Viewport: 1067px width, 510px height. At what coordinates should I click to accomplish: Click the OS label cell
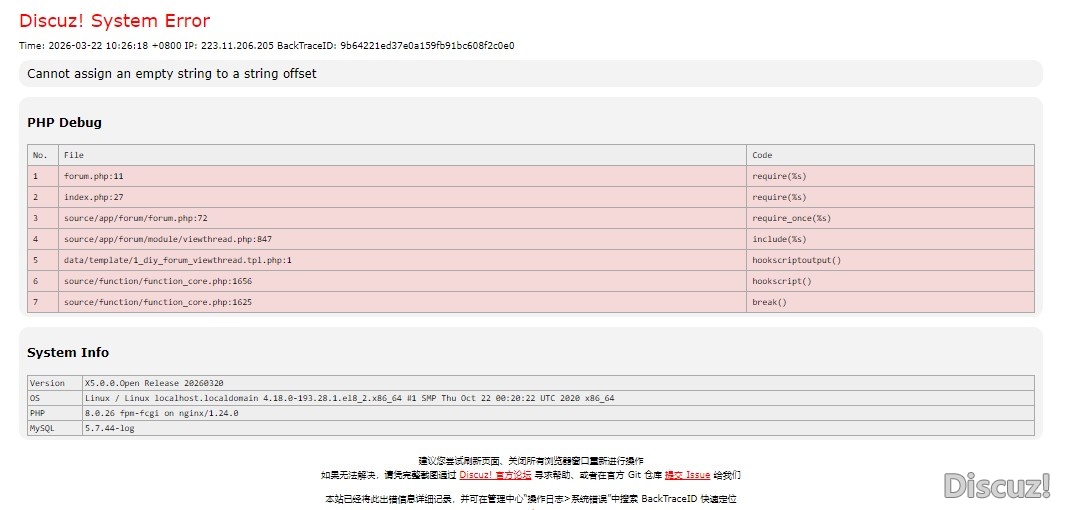(x=54, y=398)
